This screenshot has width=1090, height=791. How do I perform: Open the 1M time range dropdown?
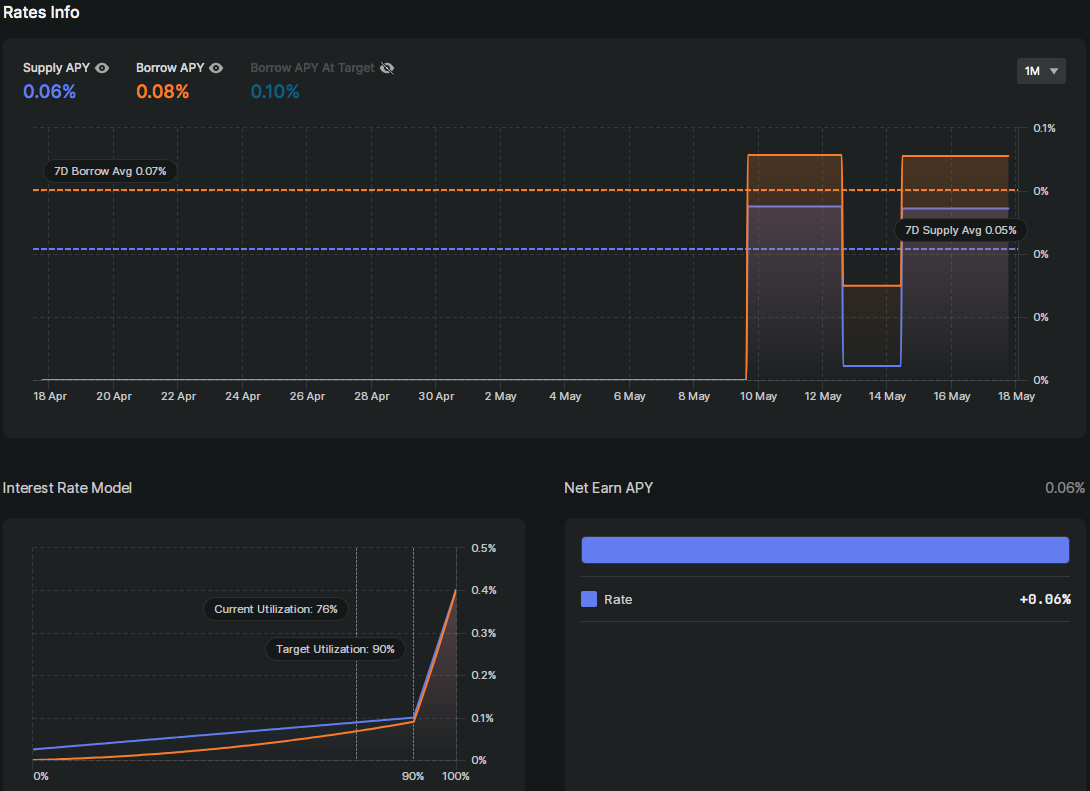click(x=1041, y=71)
